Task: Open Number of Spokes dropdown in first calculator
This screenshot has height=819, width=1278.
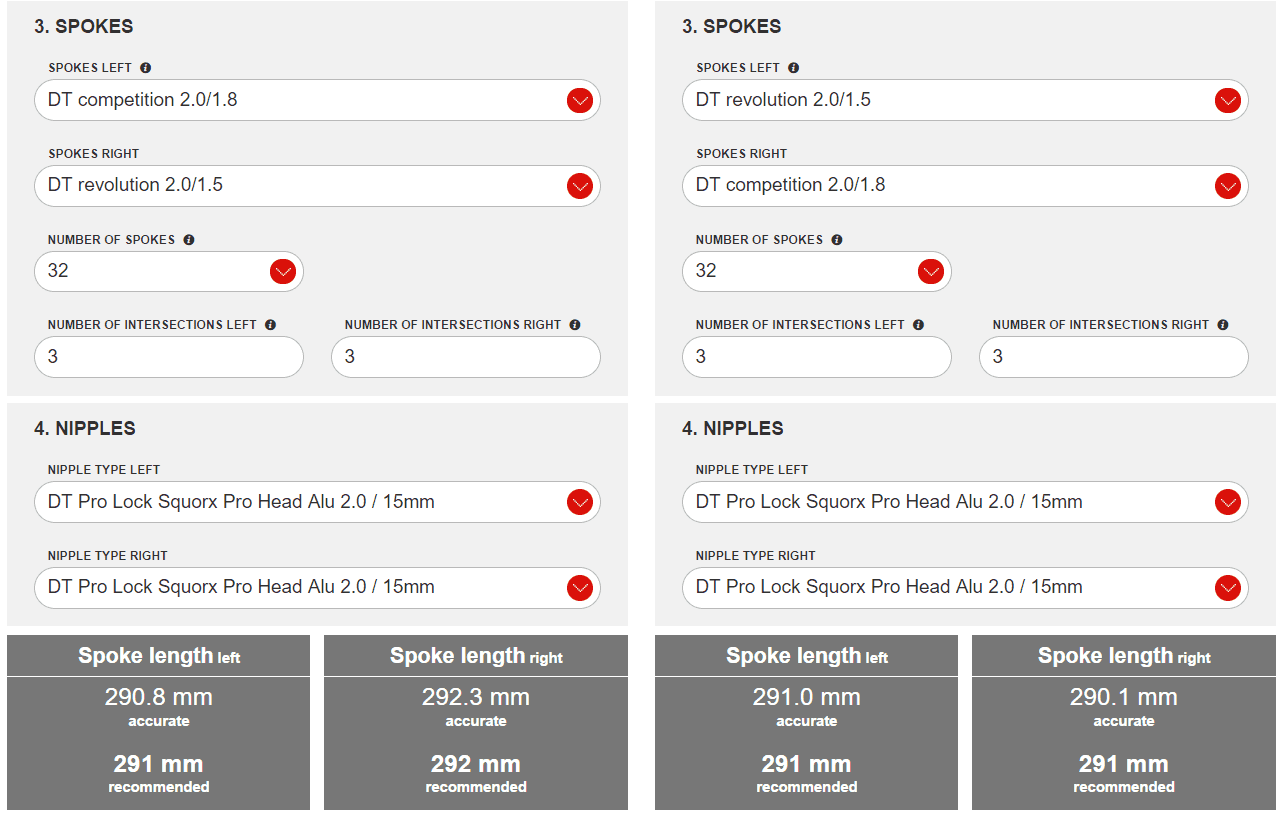Action: coord(282,271)
